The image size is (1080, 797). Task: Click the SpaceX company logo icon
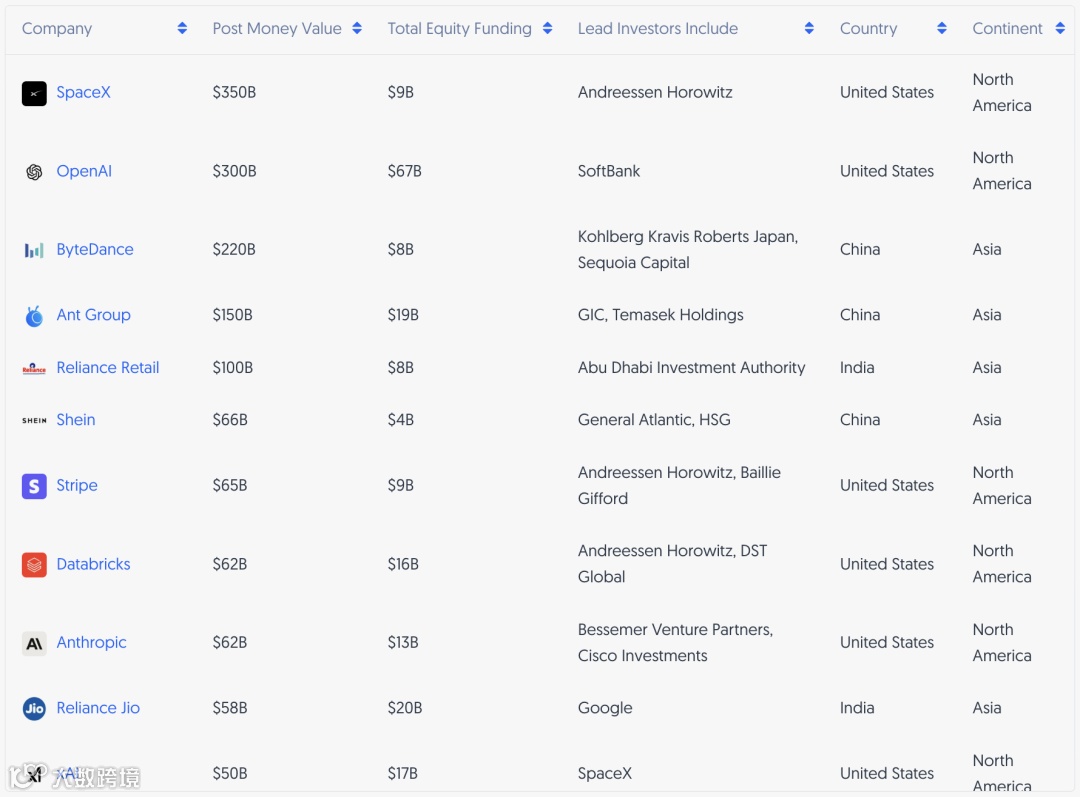[34, 93]
